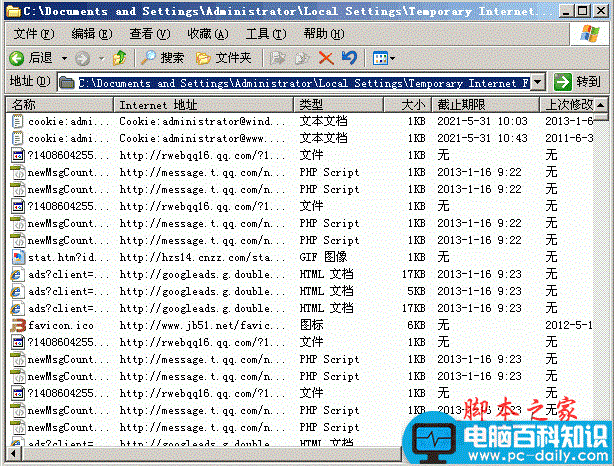Sort by Internet 地址 column header
The width and height of the screenshot is (614, 466).
(204, 105)
